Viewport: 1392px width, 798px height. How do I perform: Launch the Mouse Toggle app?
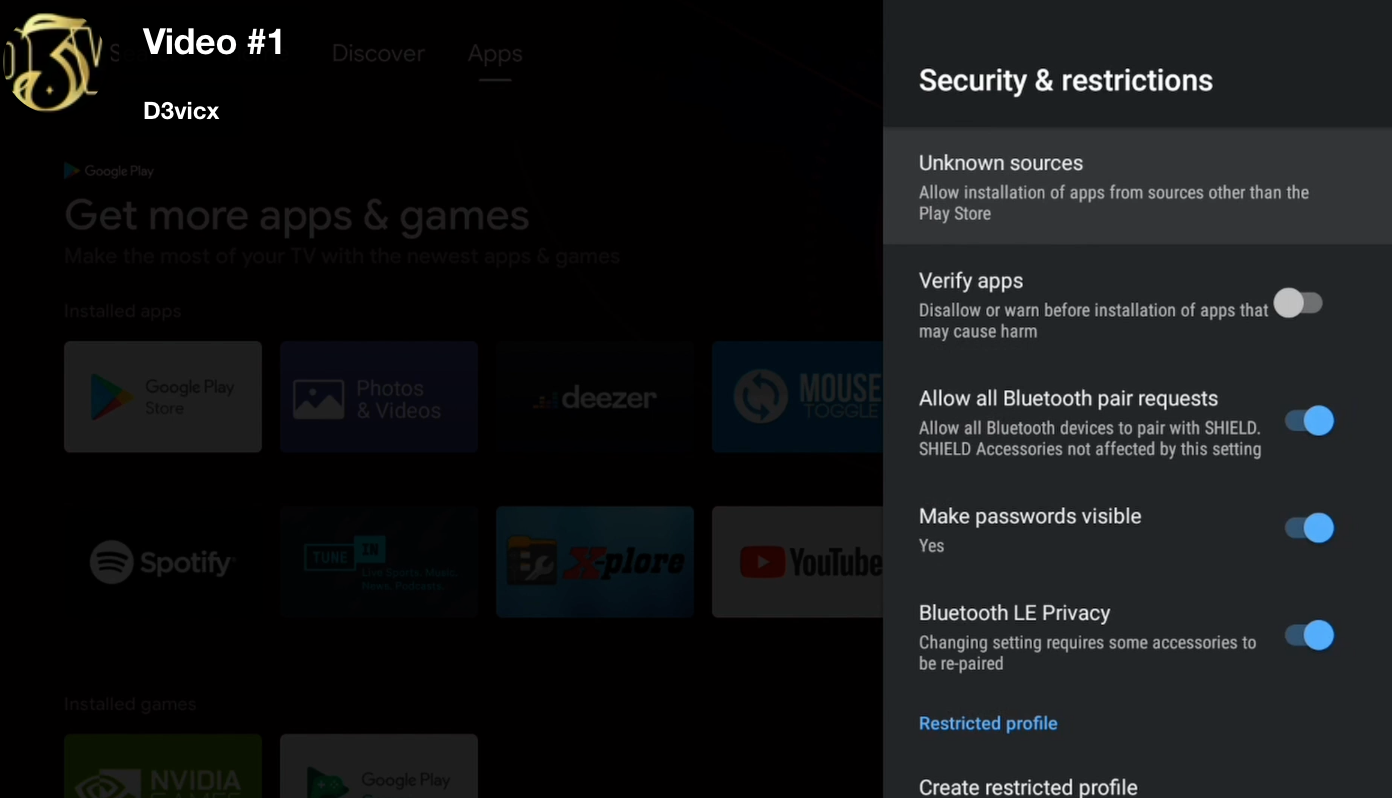click(x=797, y=397)
